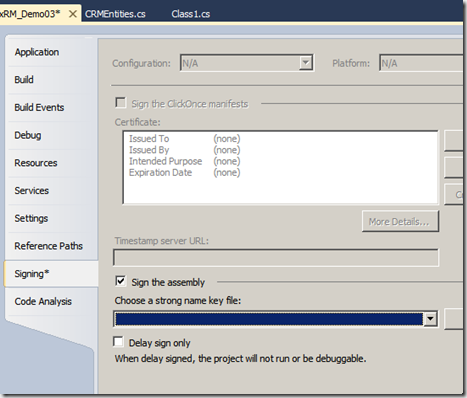
Task: Click the More Details... button
Action: click(400, 221)
